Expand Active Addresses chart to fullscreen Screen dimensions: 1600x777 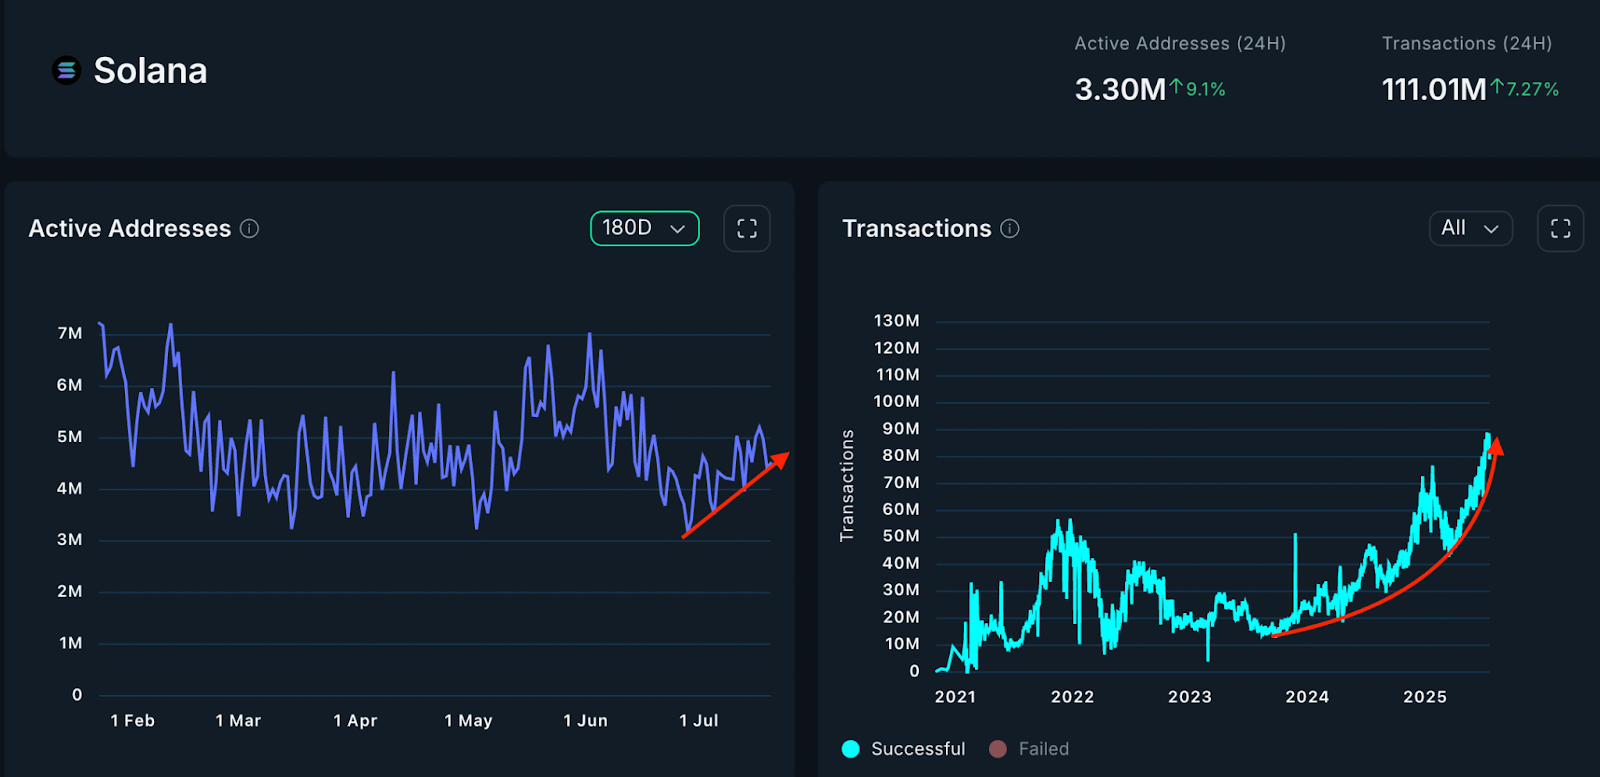pyautogui.click(x=746, y=228)
